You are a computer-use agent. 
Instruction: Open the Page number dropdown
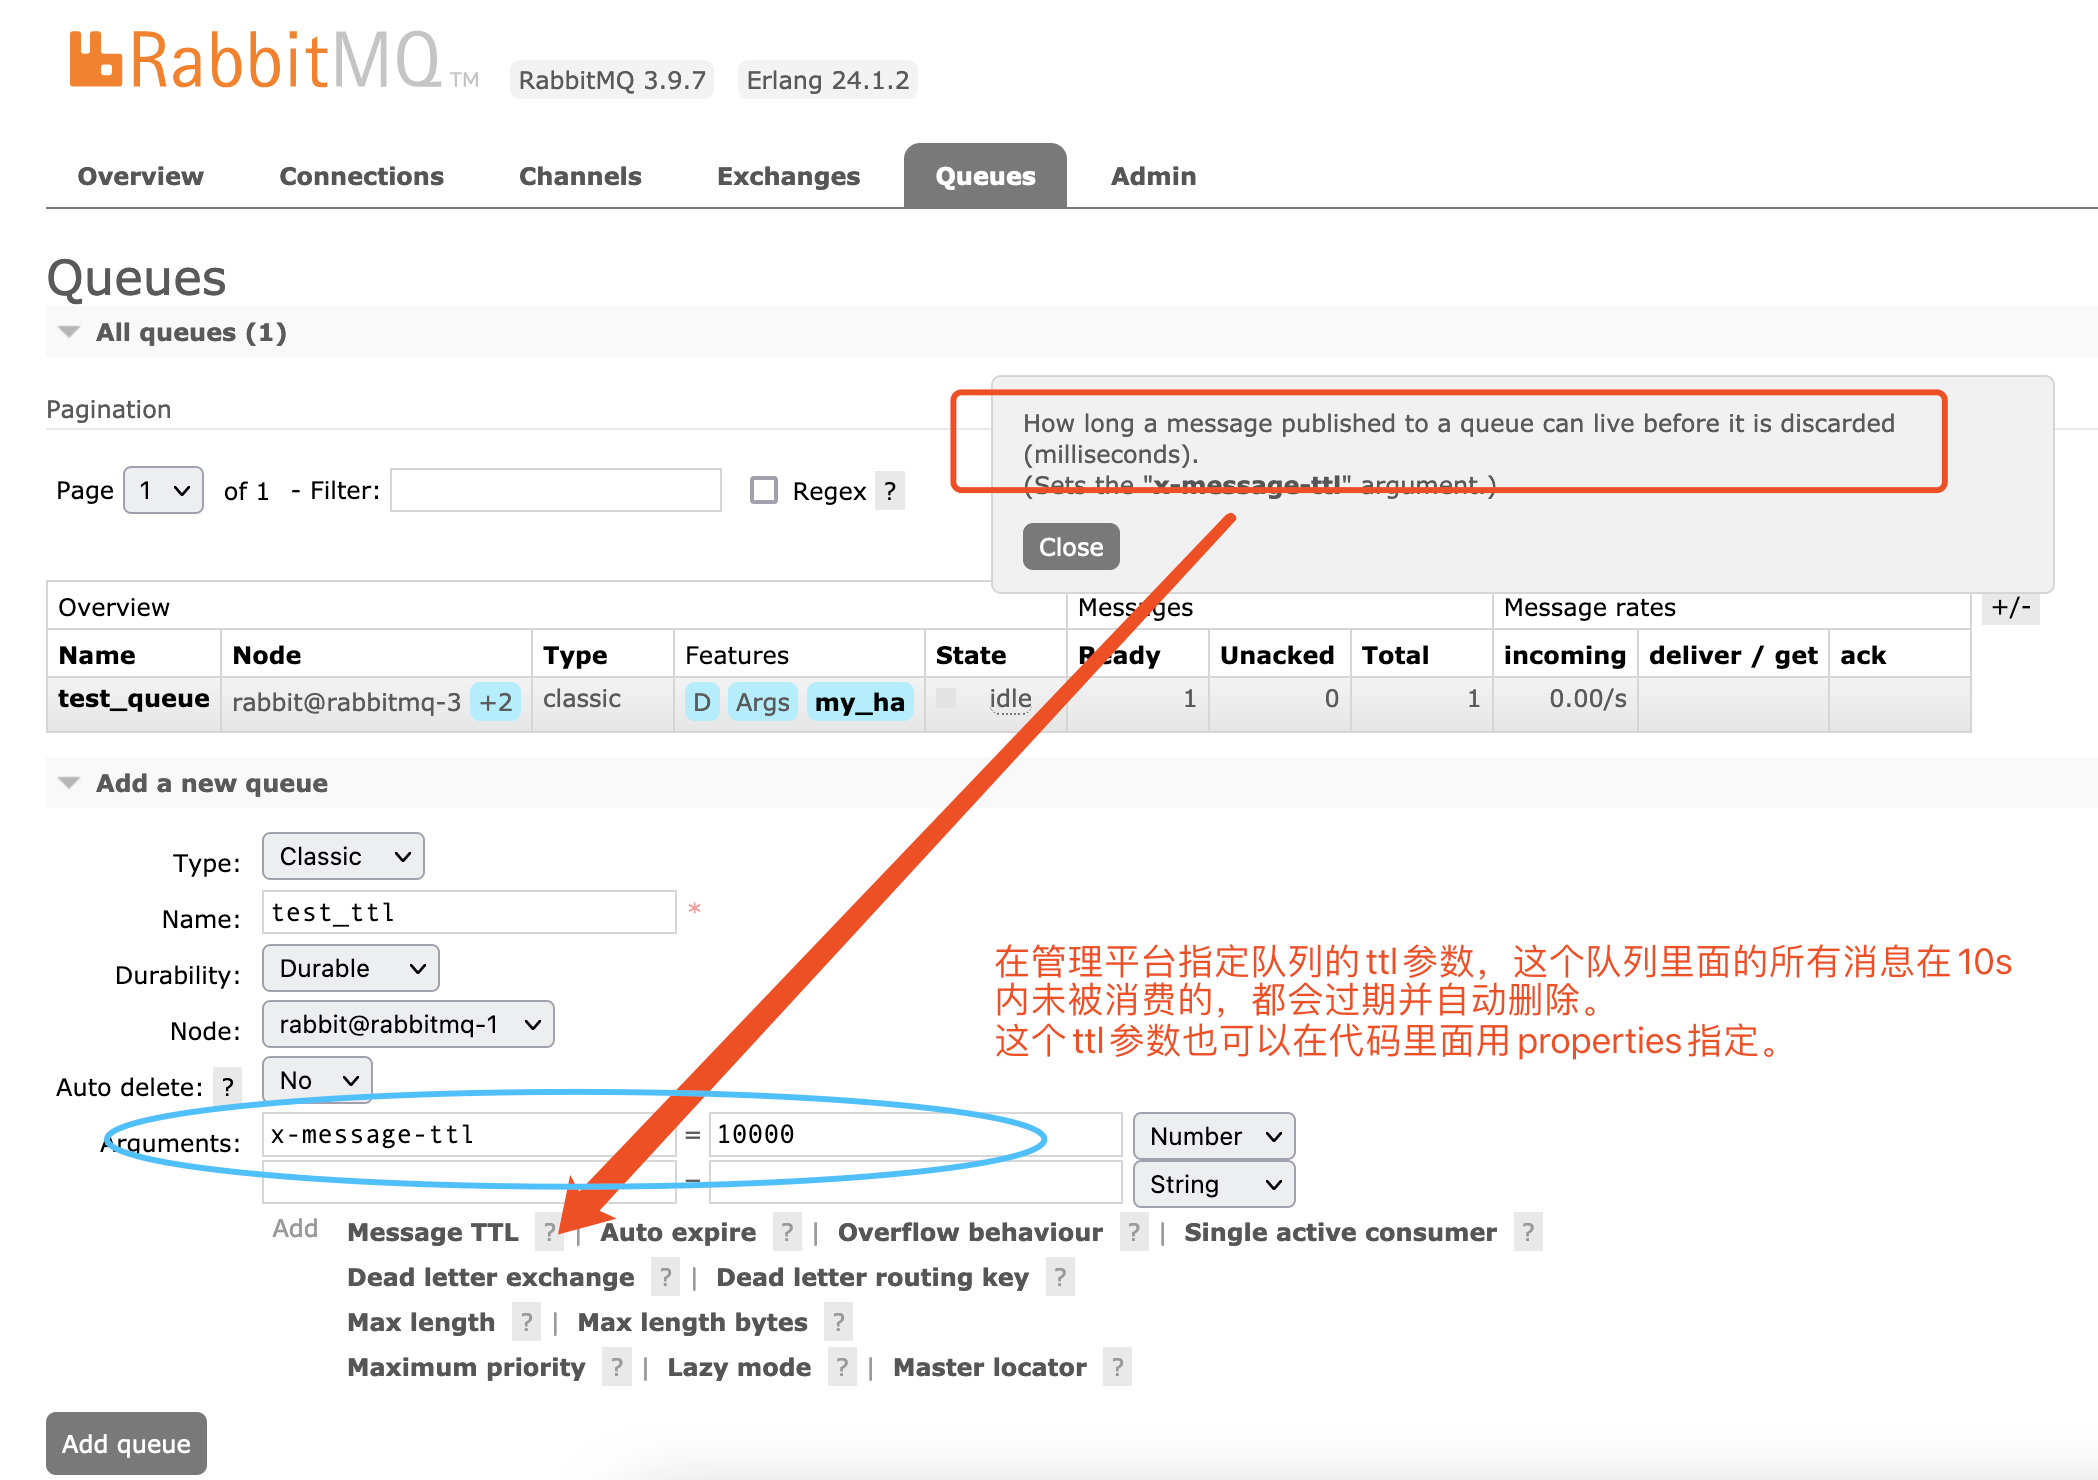point(163,490)
